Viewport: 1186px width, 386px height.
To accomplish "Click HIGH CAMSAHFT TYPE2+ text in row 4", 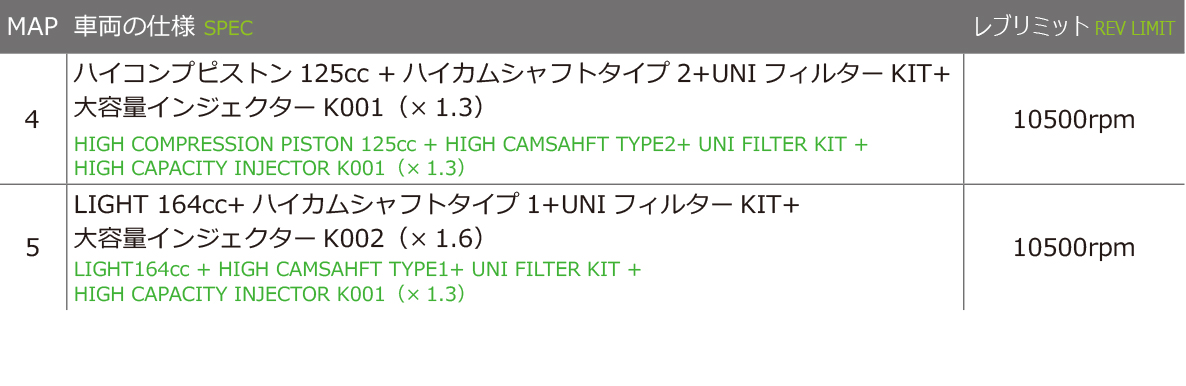I will [568, 144].
